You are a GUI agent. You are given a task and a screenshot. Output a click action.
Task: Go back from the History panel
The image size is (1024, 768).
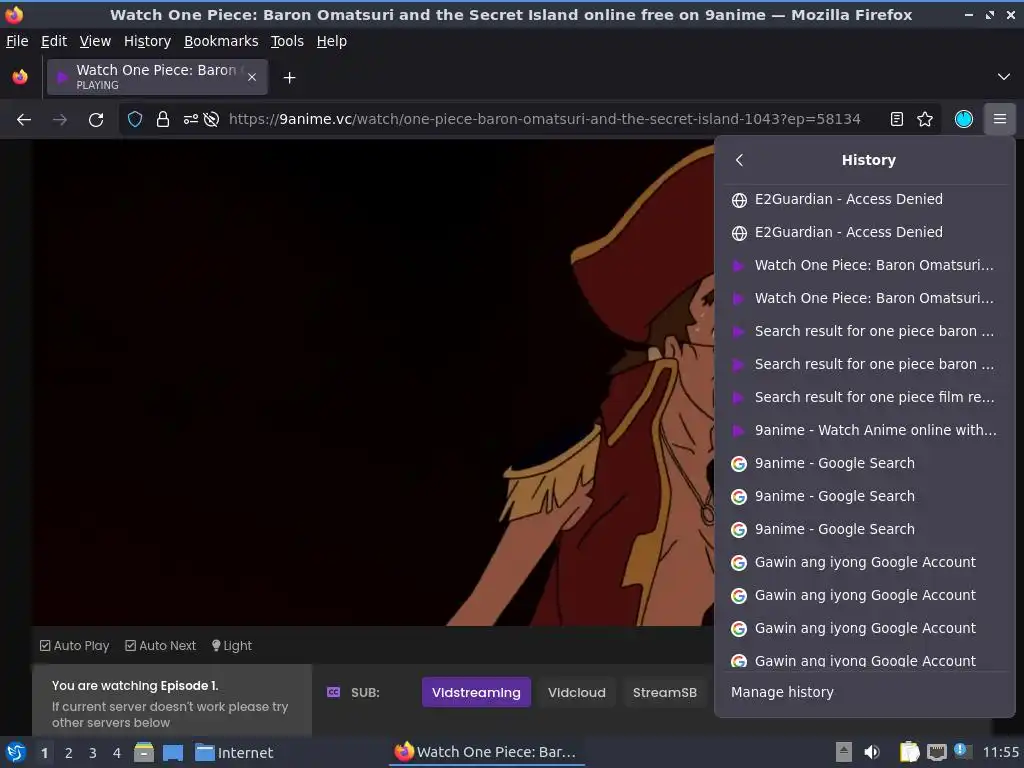coord(739,160)
